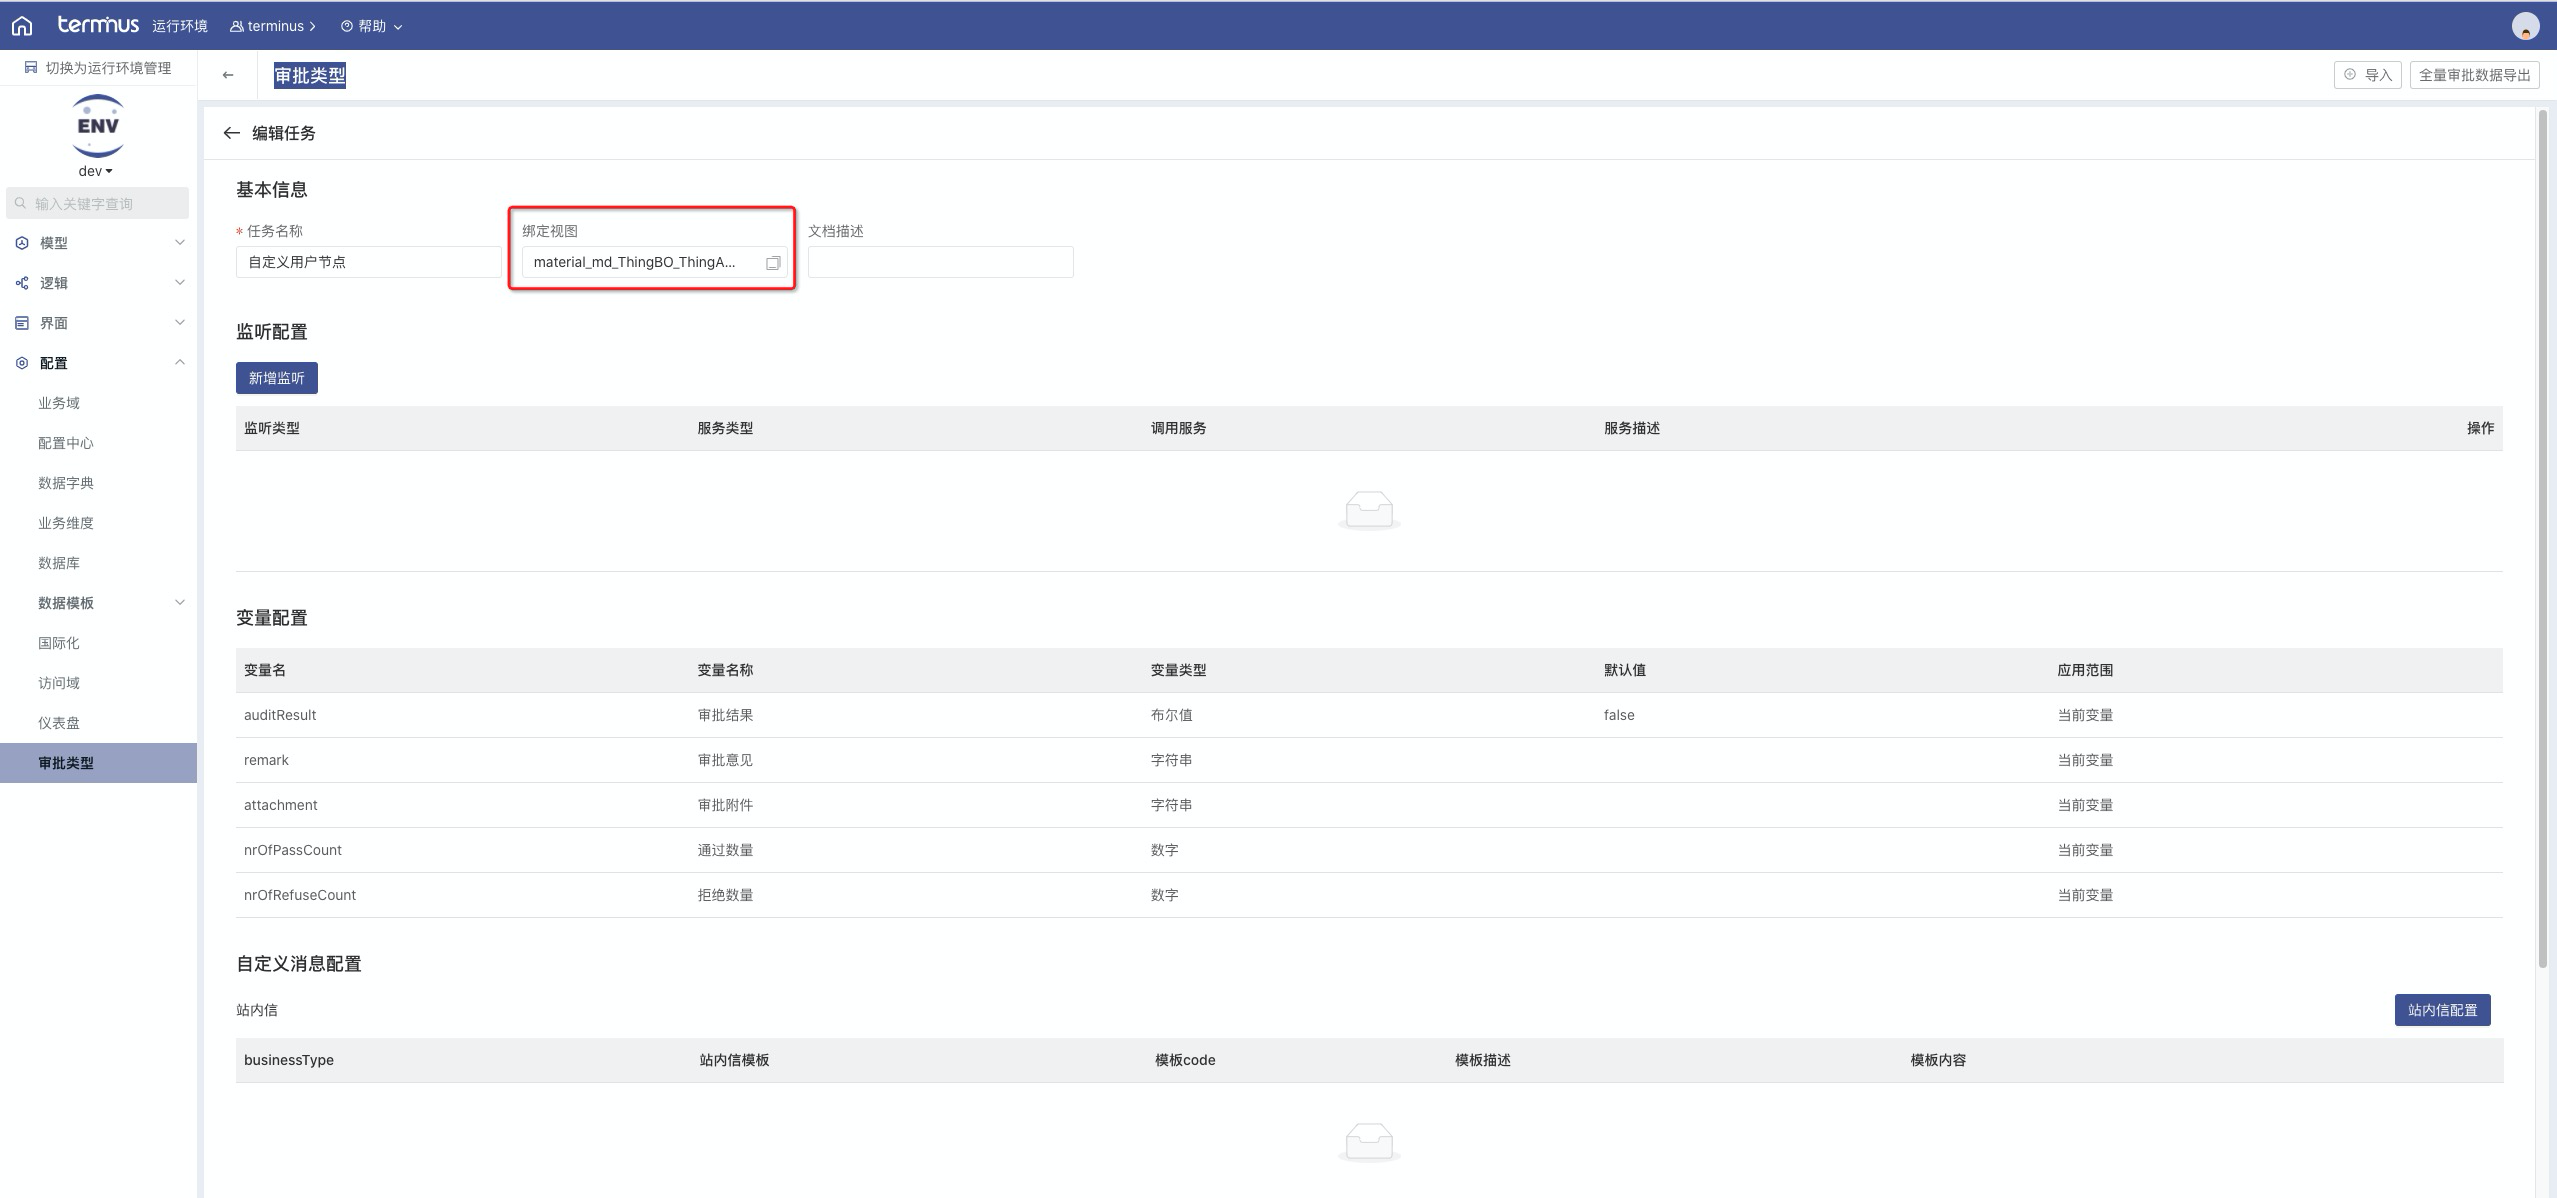The height and width of the screenshot is (1198, 2557).
Task: Click the page vertical scrollbar
Action: [x=2542, y=540]
